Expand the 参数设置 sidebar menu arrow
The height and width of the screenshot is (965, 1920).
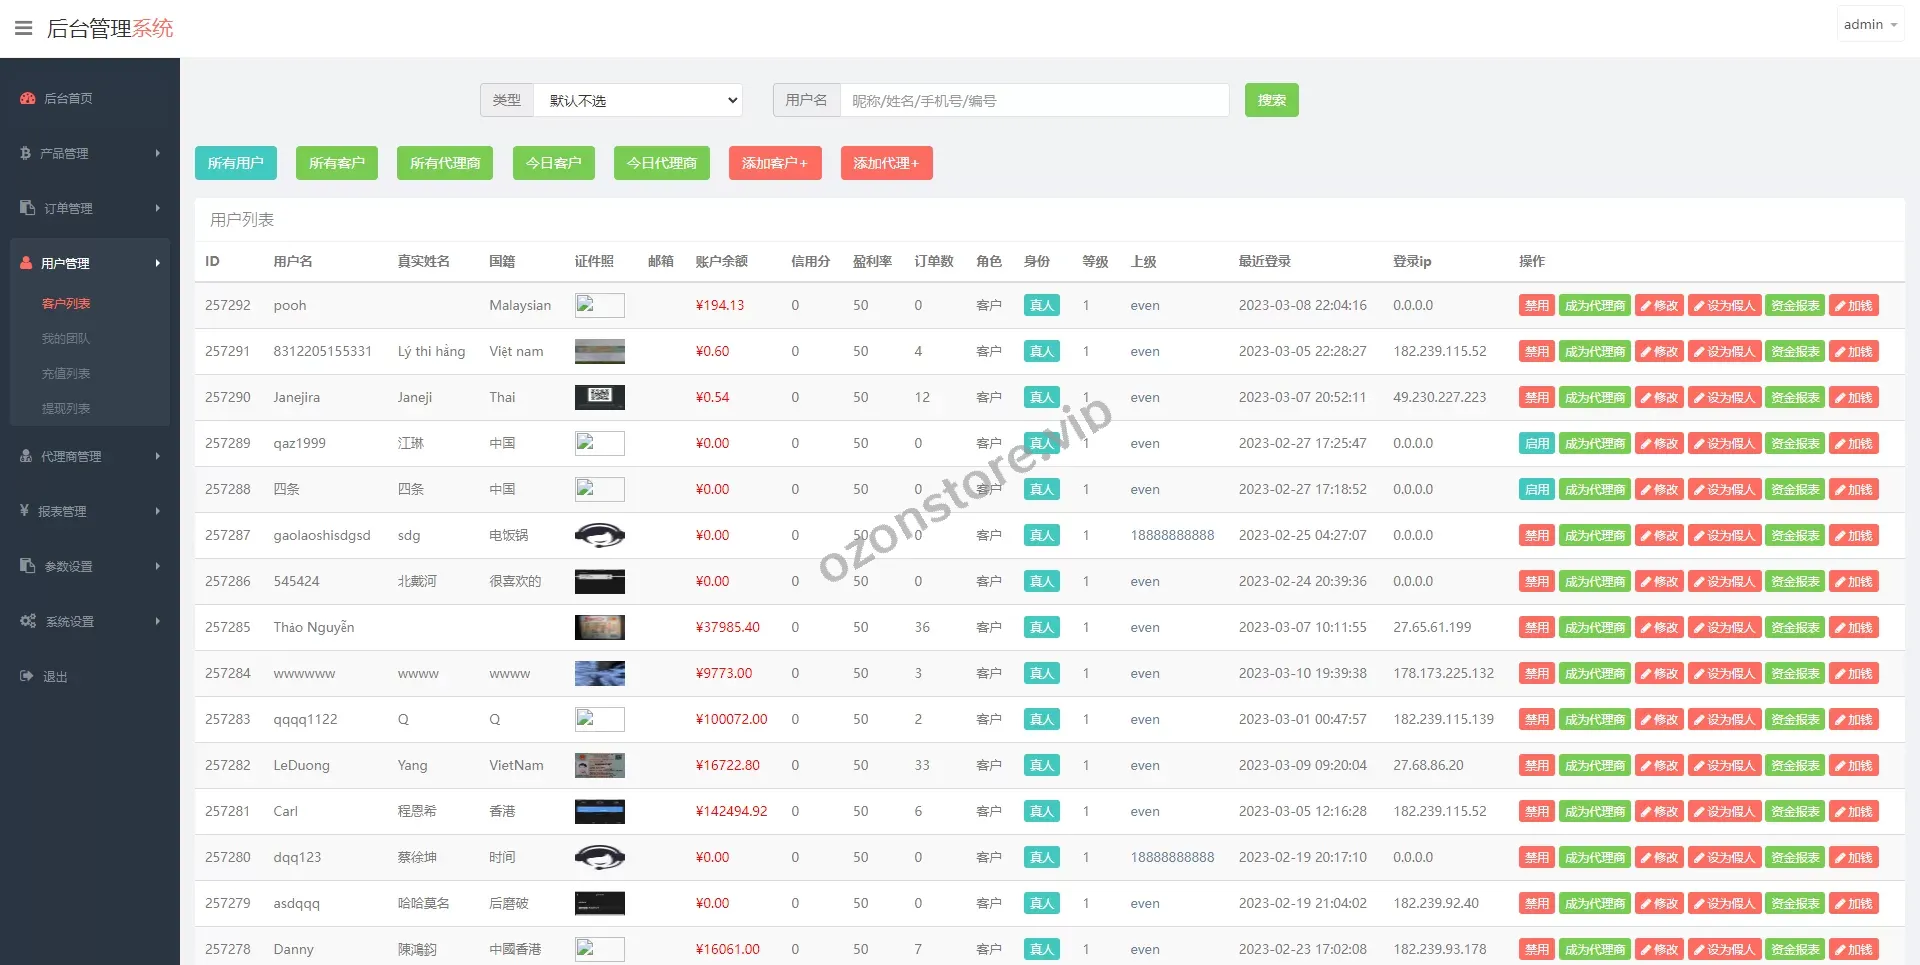157,566
